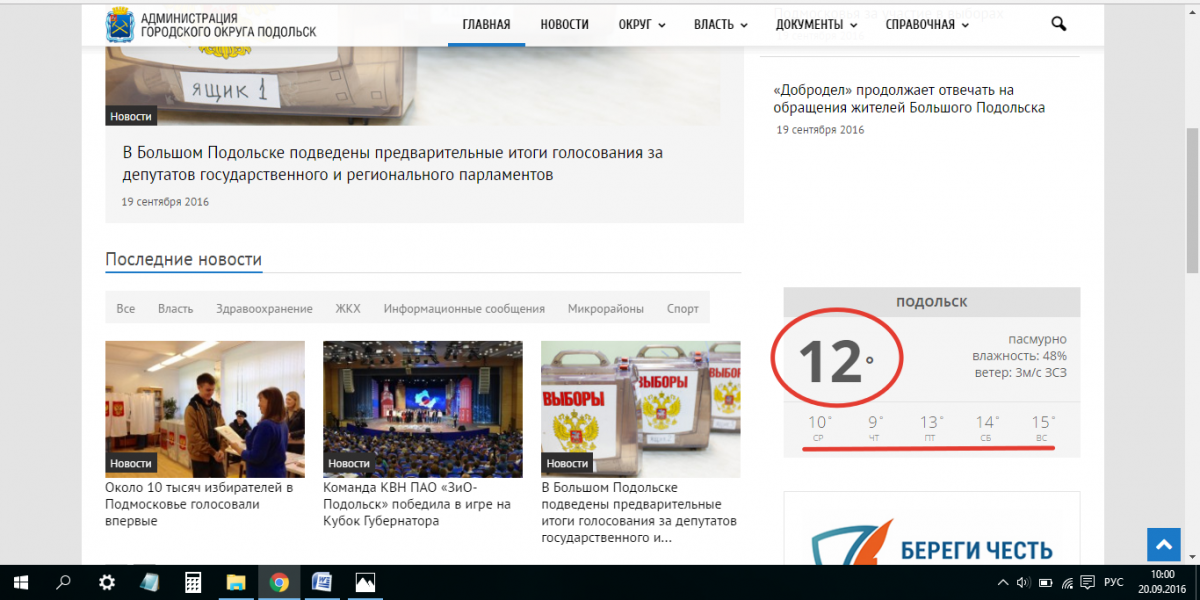Open the КВН «ЗиО-Подольск» news article link
The width and height of the screenshot is (1200, 600).
pos(417,504)
